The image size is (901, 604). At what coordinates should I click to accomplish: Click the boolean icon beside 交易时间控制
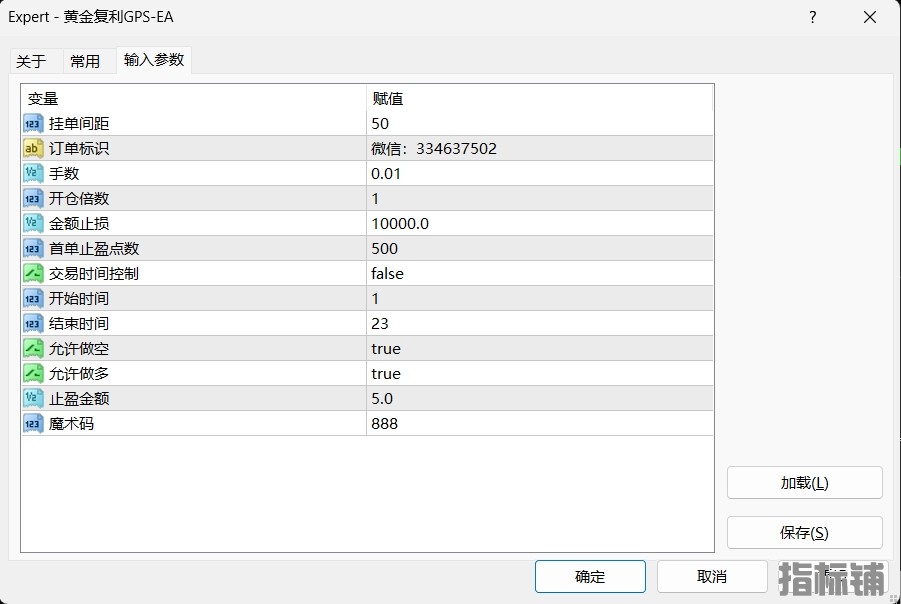33,274
